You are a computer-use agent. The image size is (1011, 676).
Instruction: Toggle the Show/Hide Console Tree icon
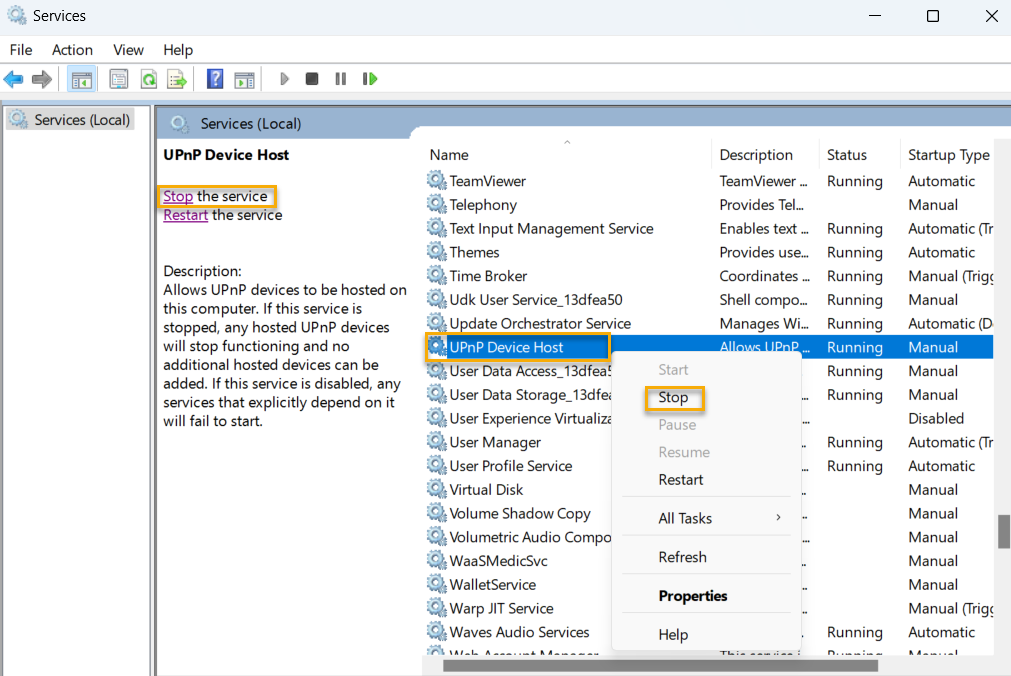point(81,78)
